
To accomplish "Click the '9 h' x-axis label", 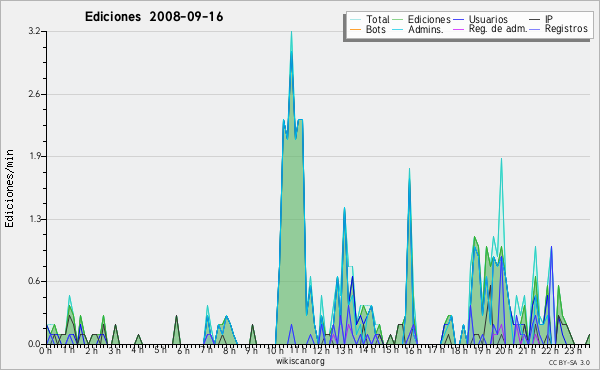I will point(251,351).
